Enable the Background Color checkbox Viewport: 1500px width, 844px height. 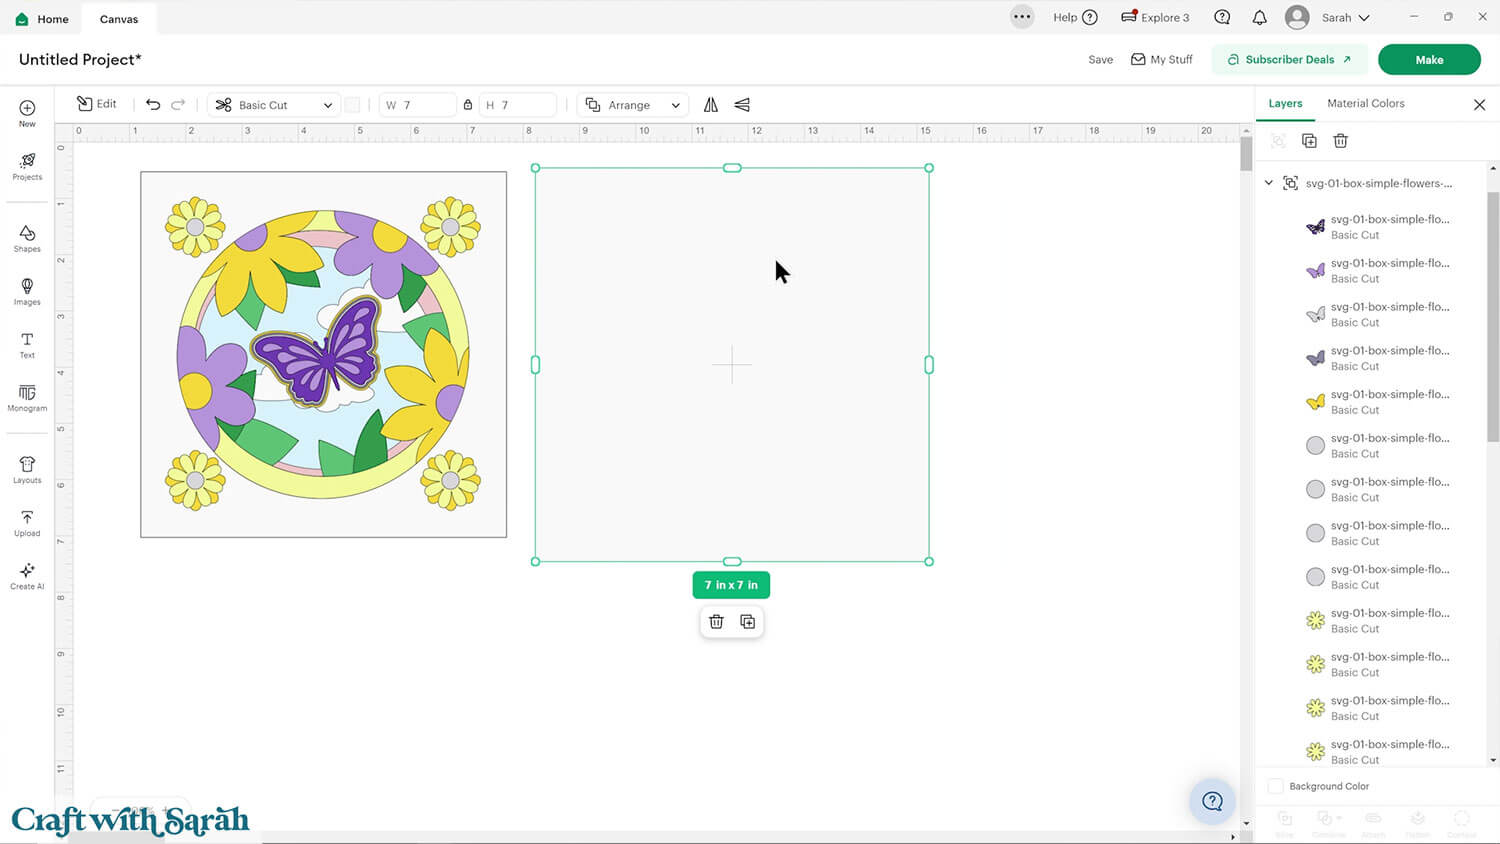tap(1276, 786)
